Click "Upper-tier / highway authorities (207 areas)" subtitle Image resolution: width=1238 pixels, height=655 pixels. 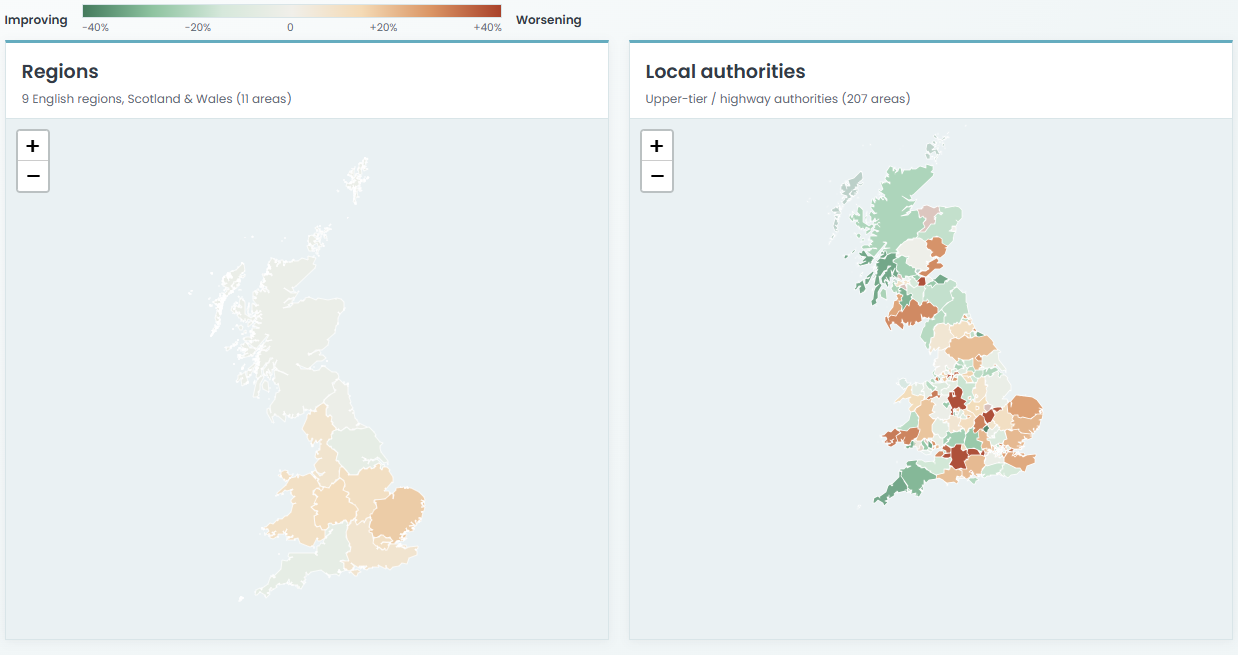tap(778, 99)
